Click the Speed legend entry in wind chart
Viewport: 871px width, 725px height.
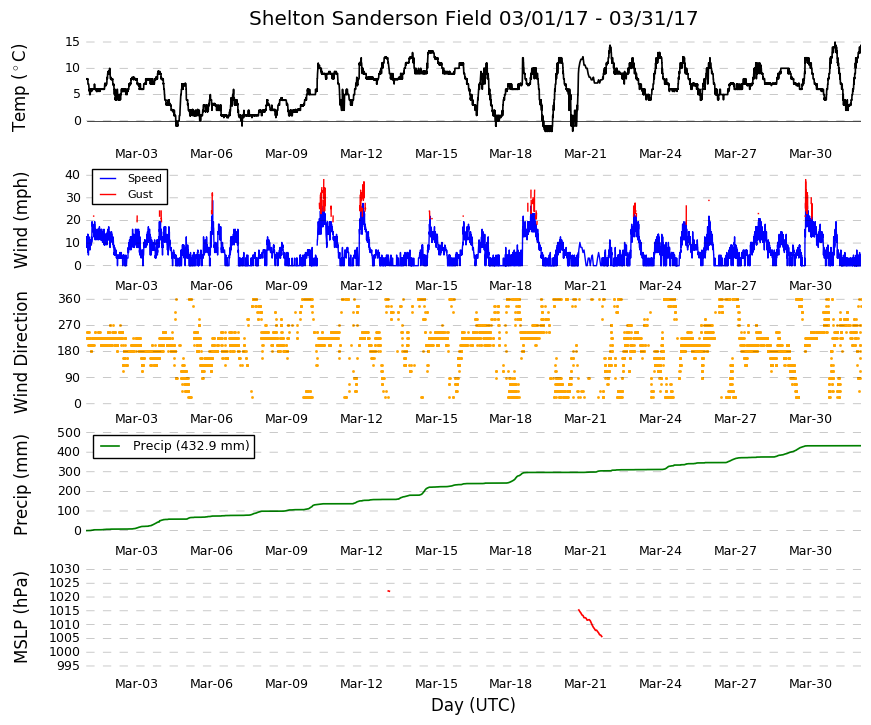144,178
